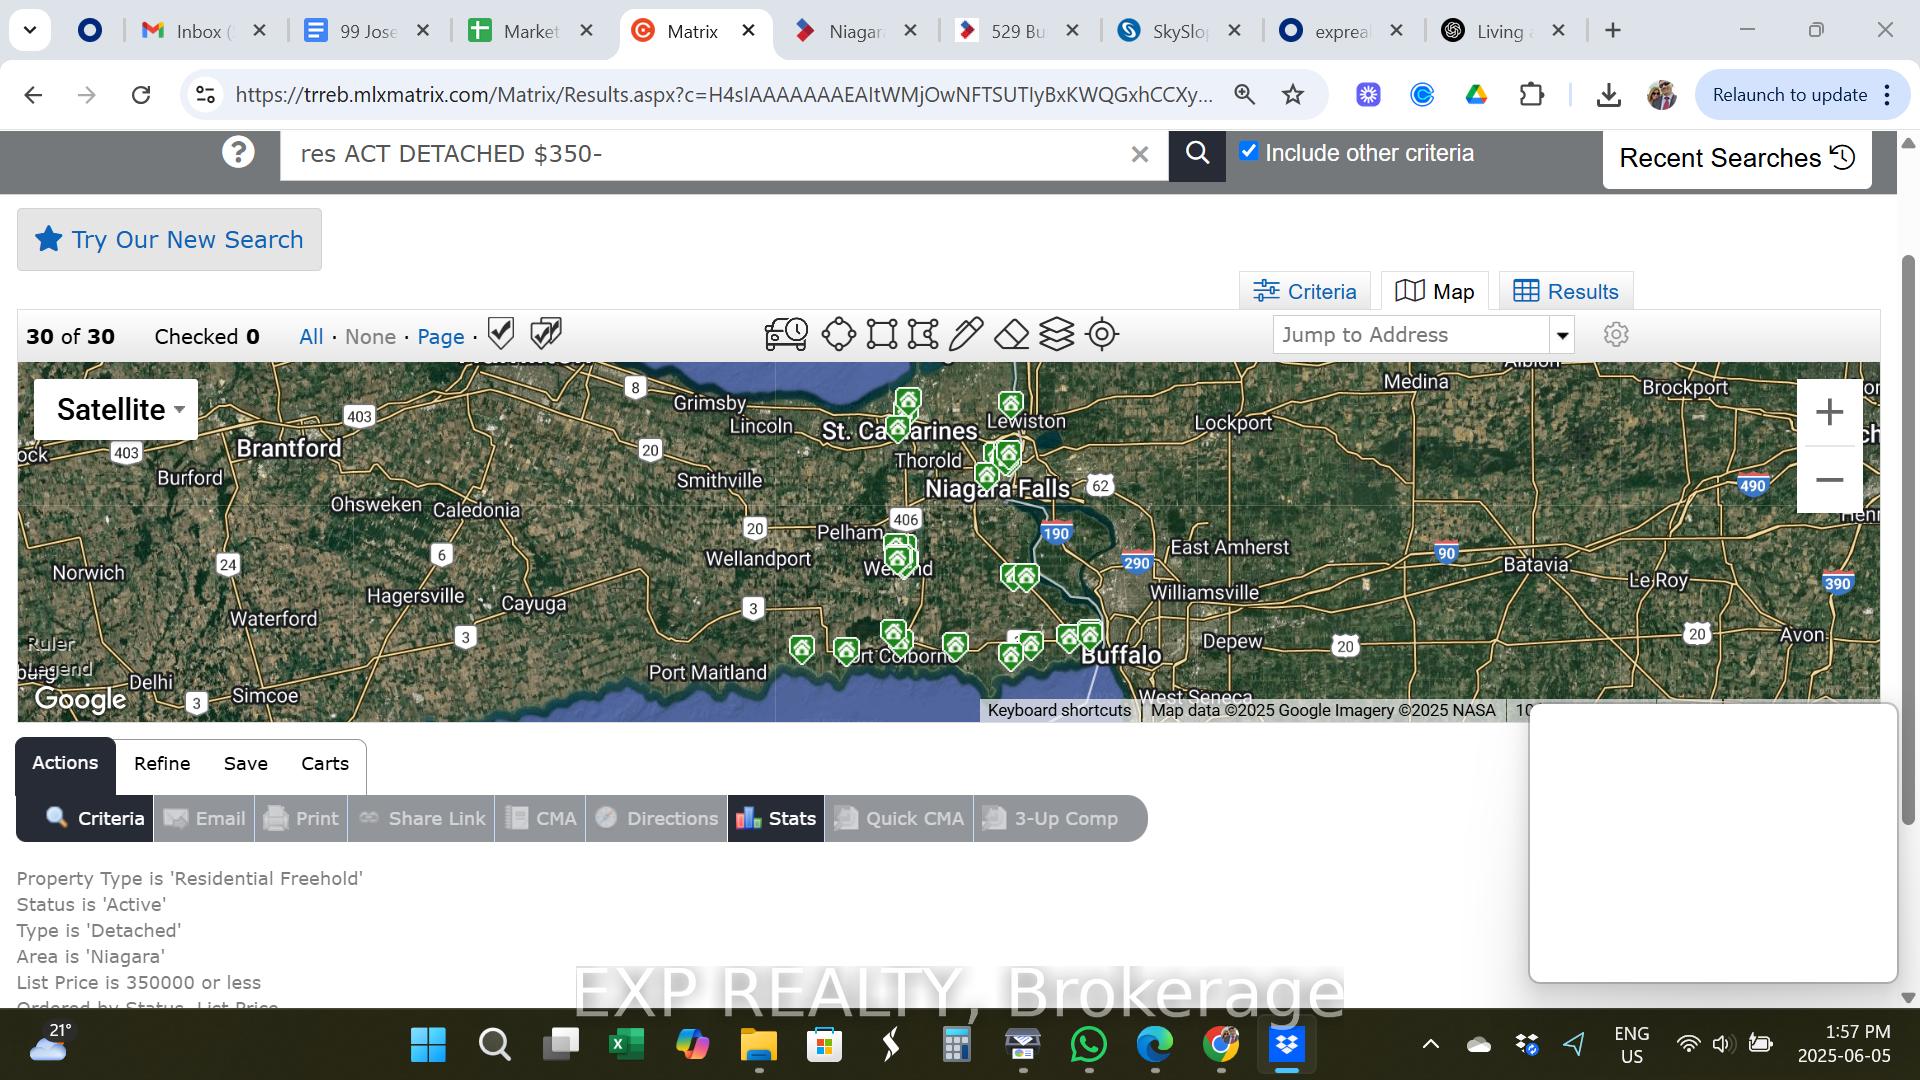
Task: Click the help question mark icon
Action: click(238, 152)
